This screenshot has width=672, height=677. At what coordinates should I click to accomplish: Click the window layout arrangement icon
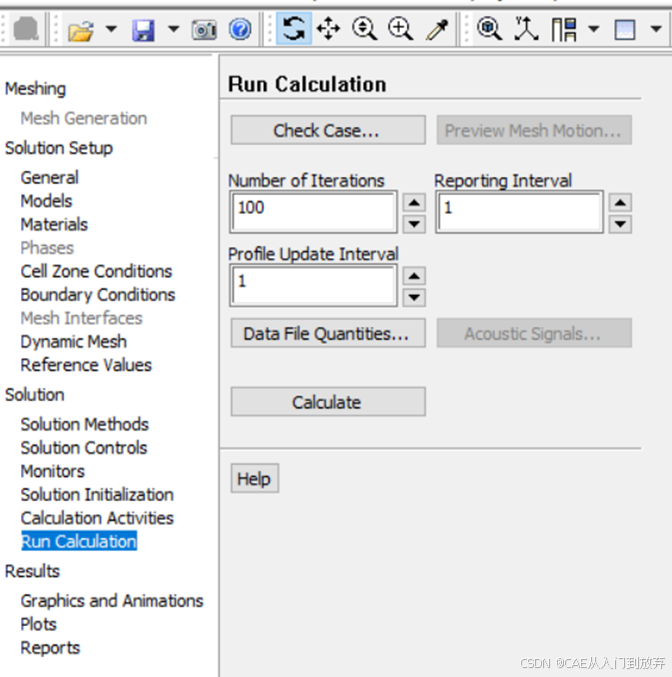pos(564,29)
